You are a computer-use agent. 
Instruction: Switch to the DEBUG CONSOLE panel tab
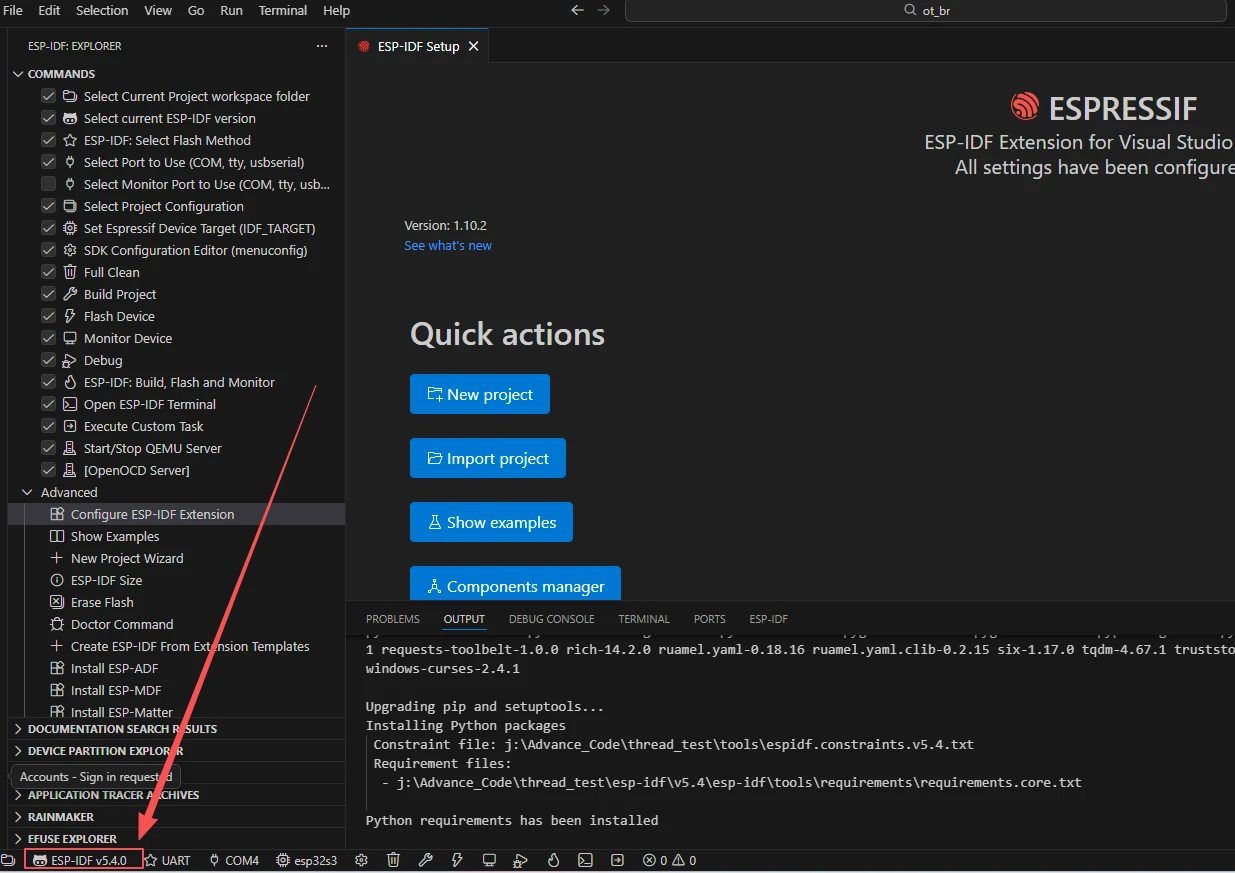click(x=551, y=619)
